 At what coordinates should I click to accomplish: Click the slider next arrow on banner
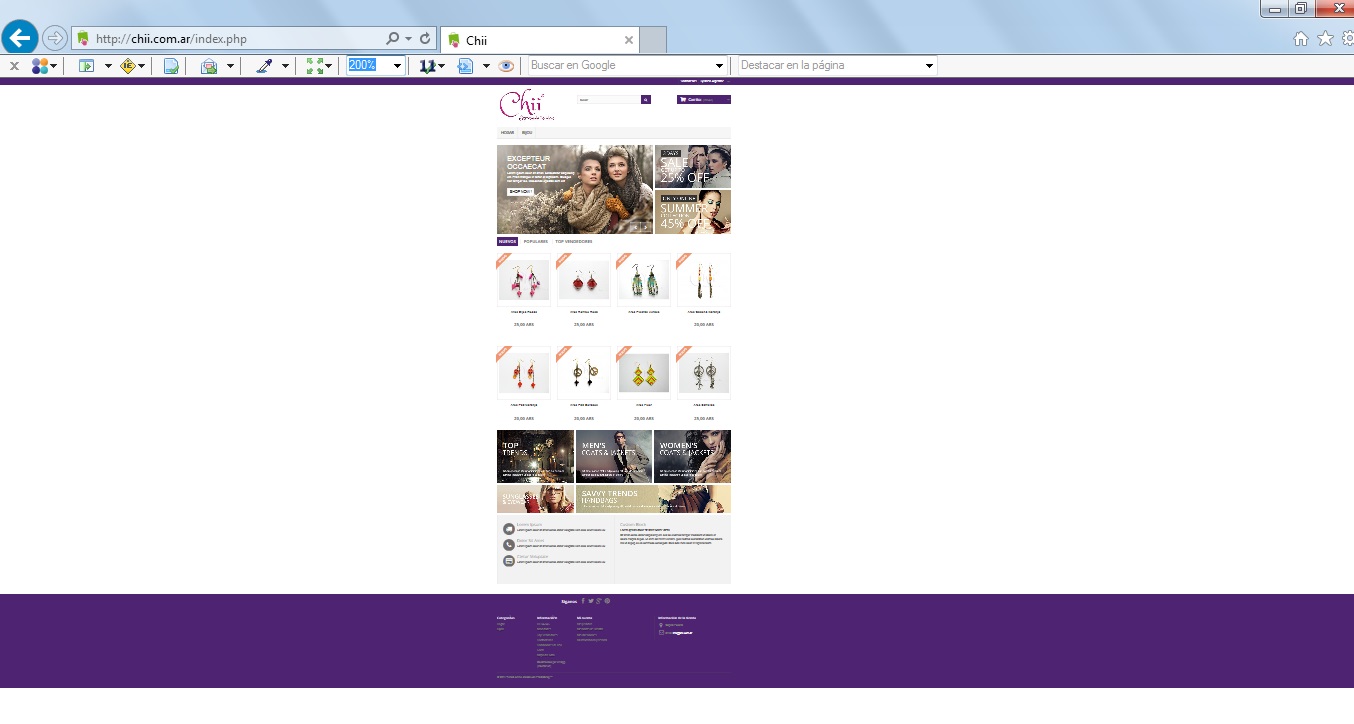(x=645, y=226)
